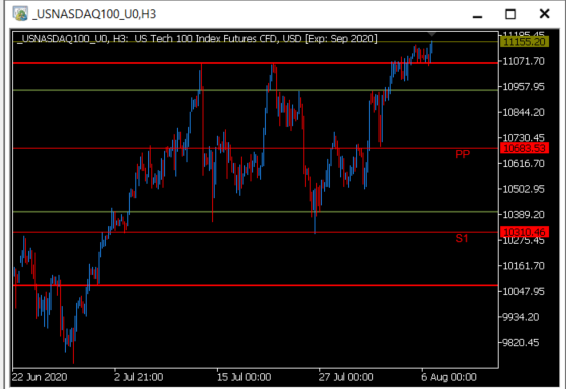
Task: Click the 10047.95 price scale value
Action: [523, 292]
